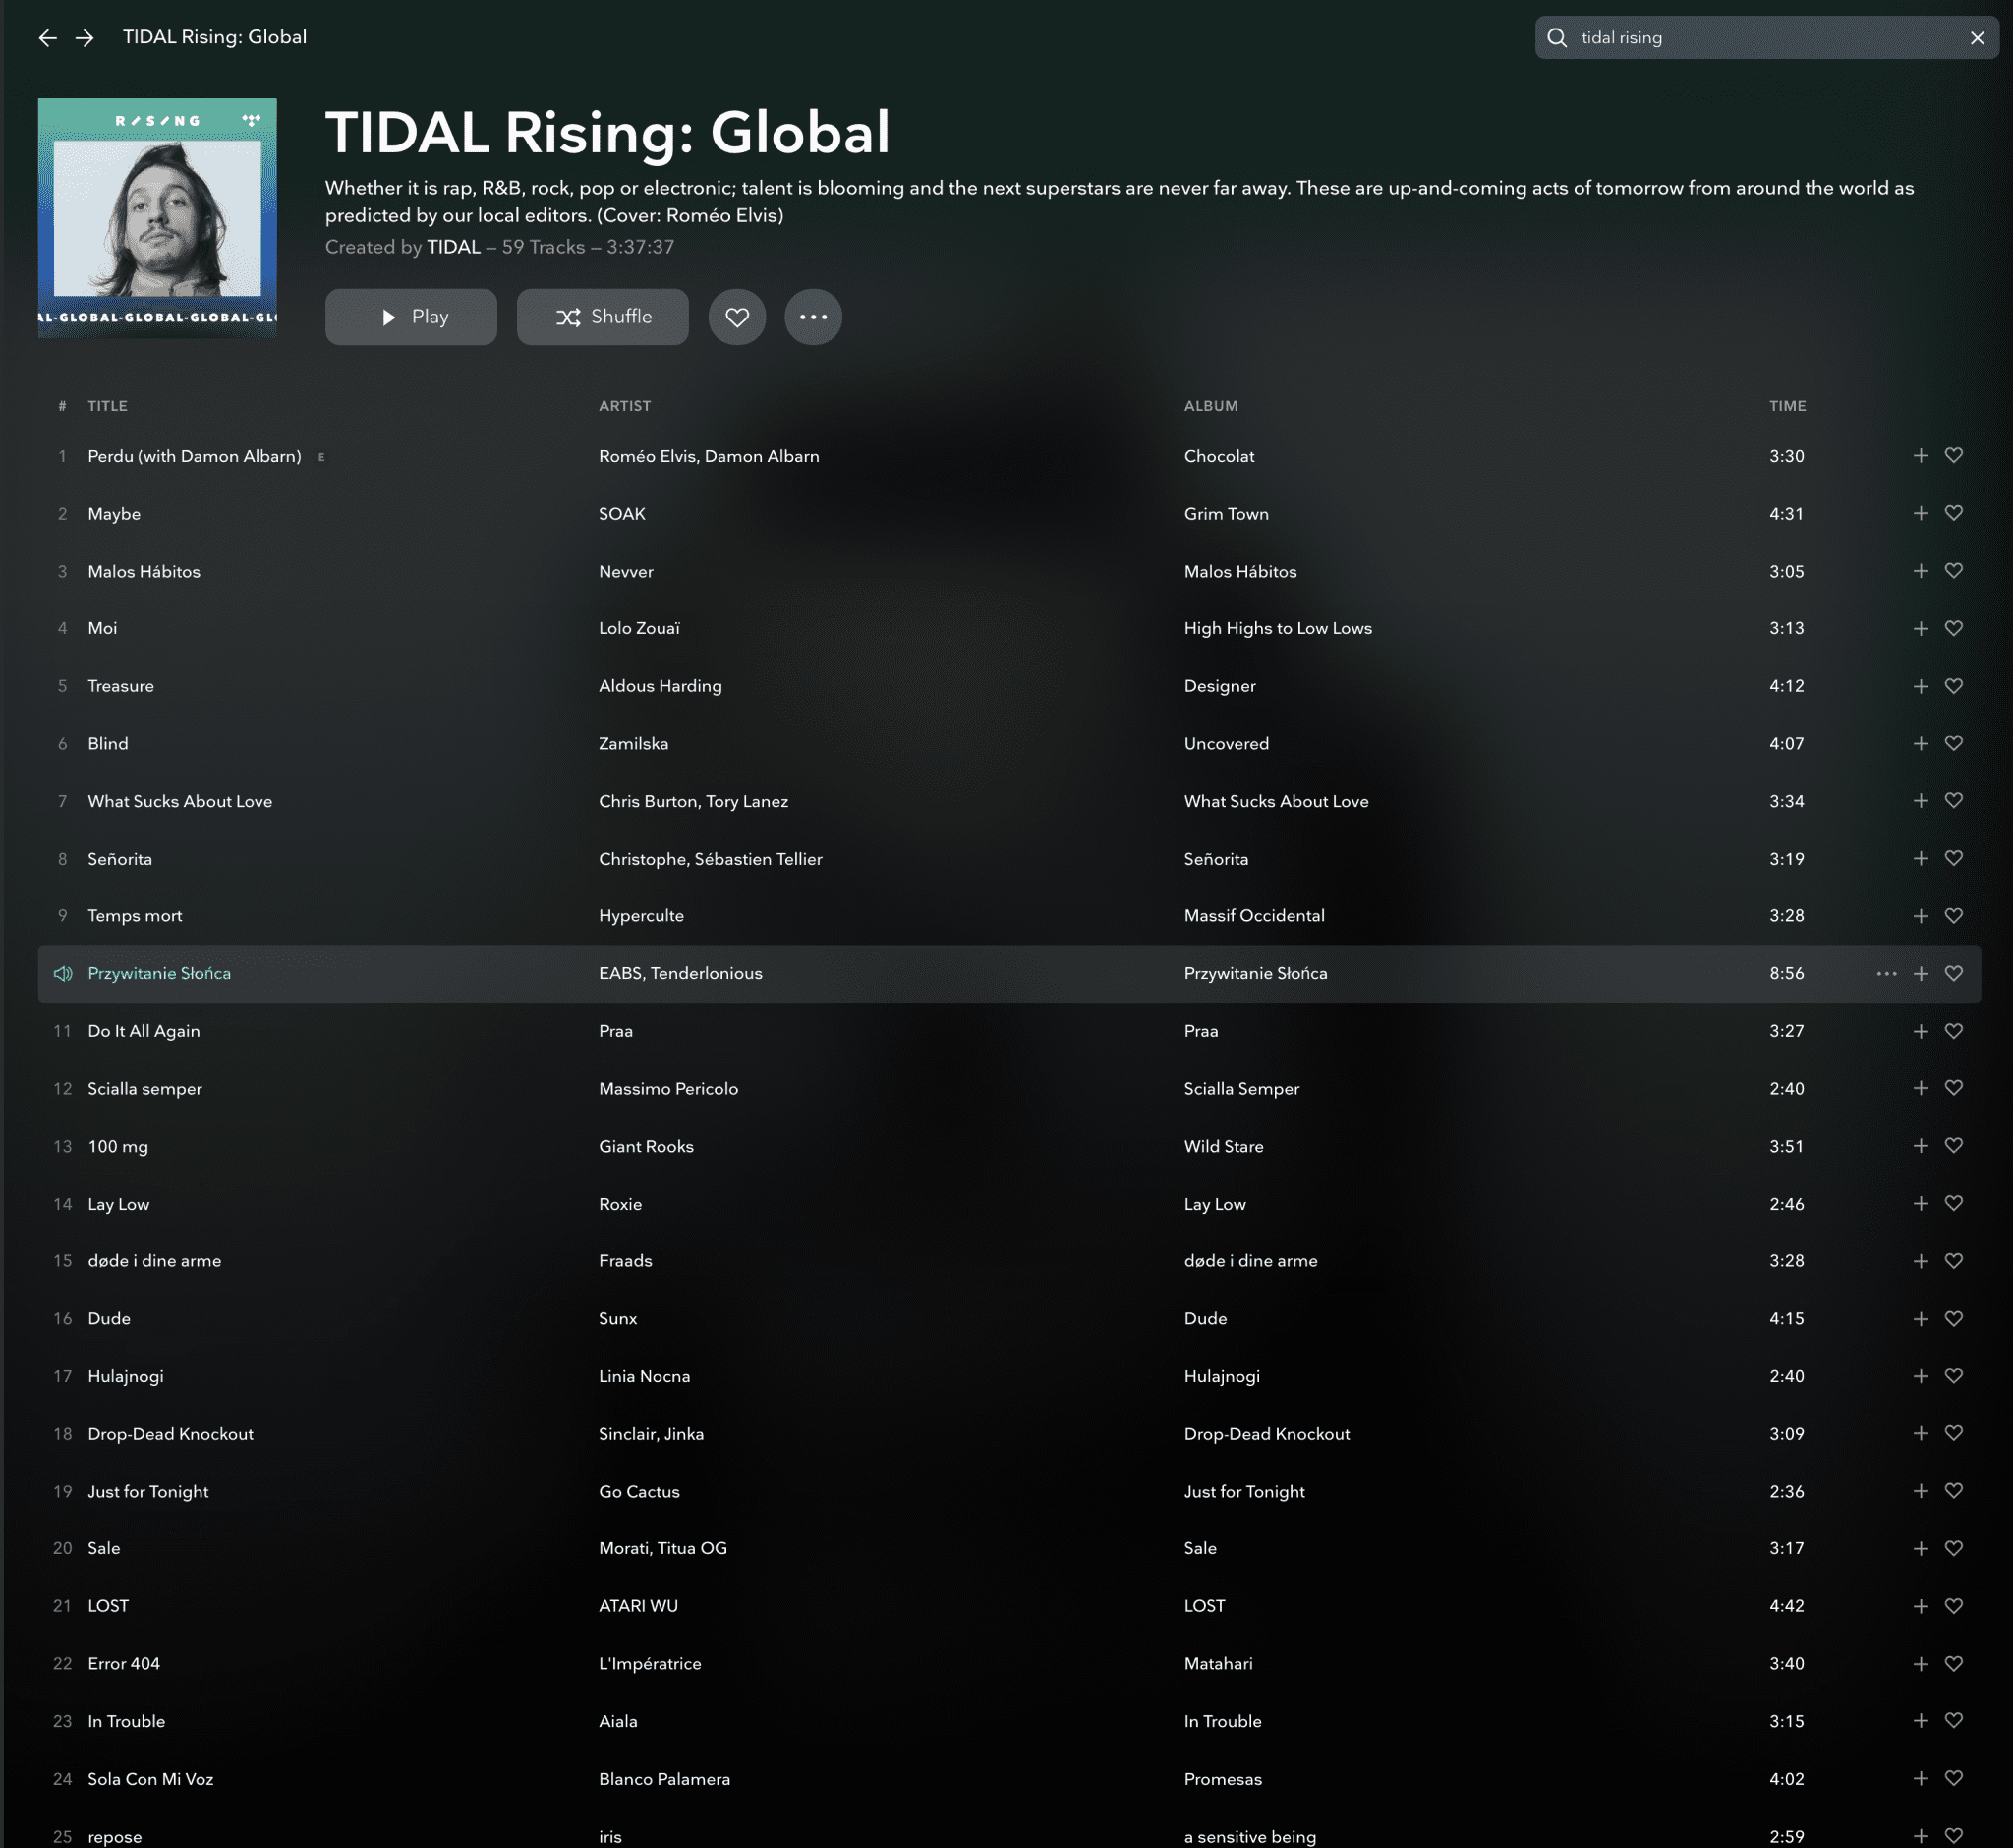Shuffle the playlist

(603, 317)
